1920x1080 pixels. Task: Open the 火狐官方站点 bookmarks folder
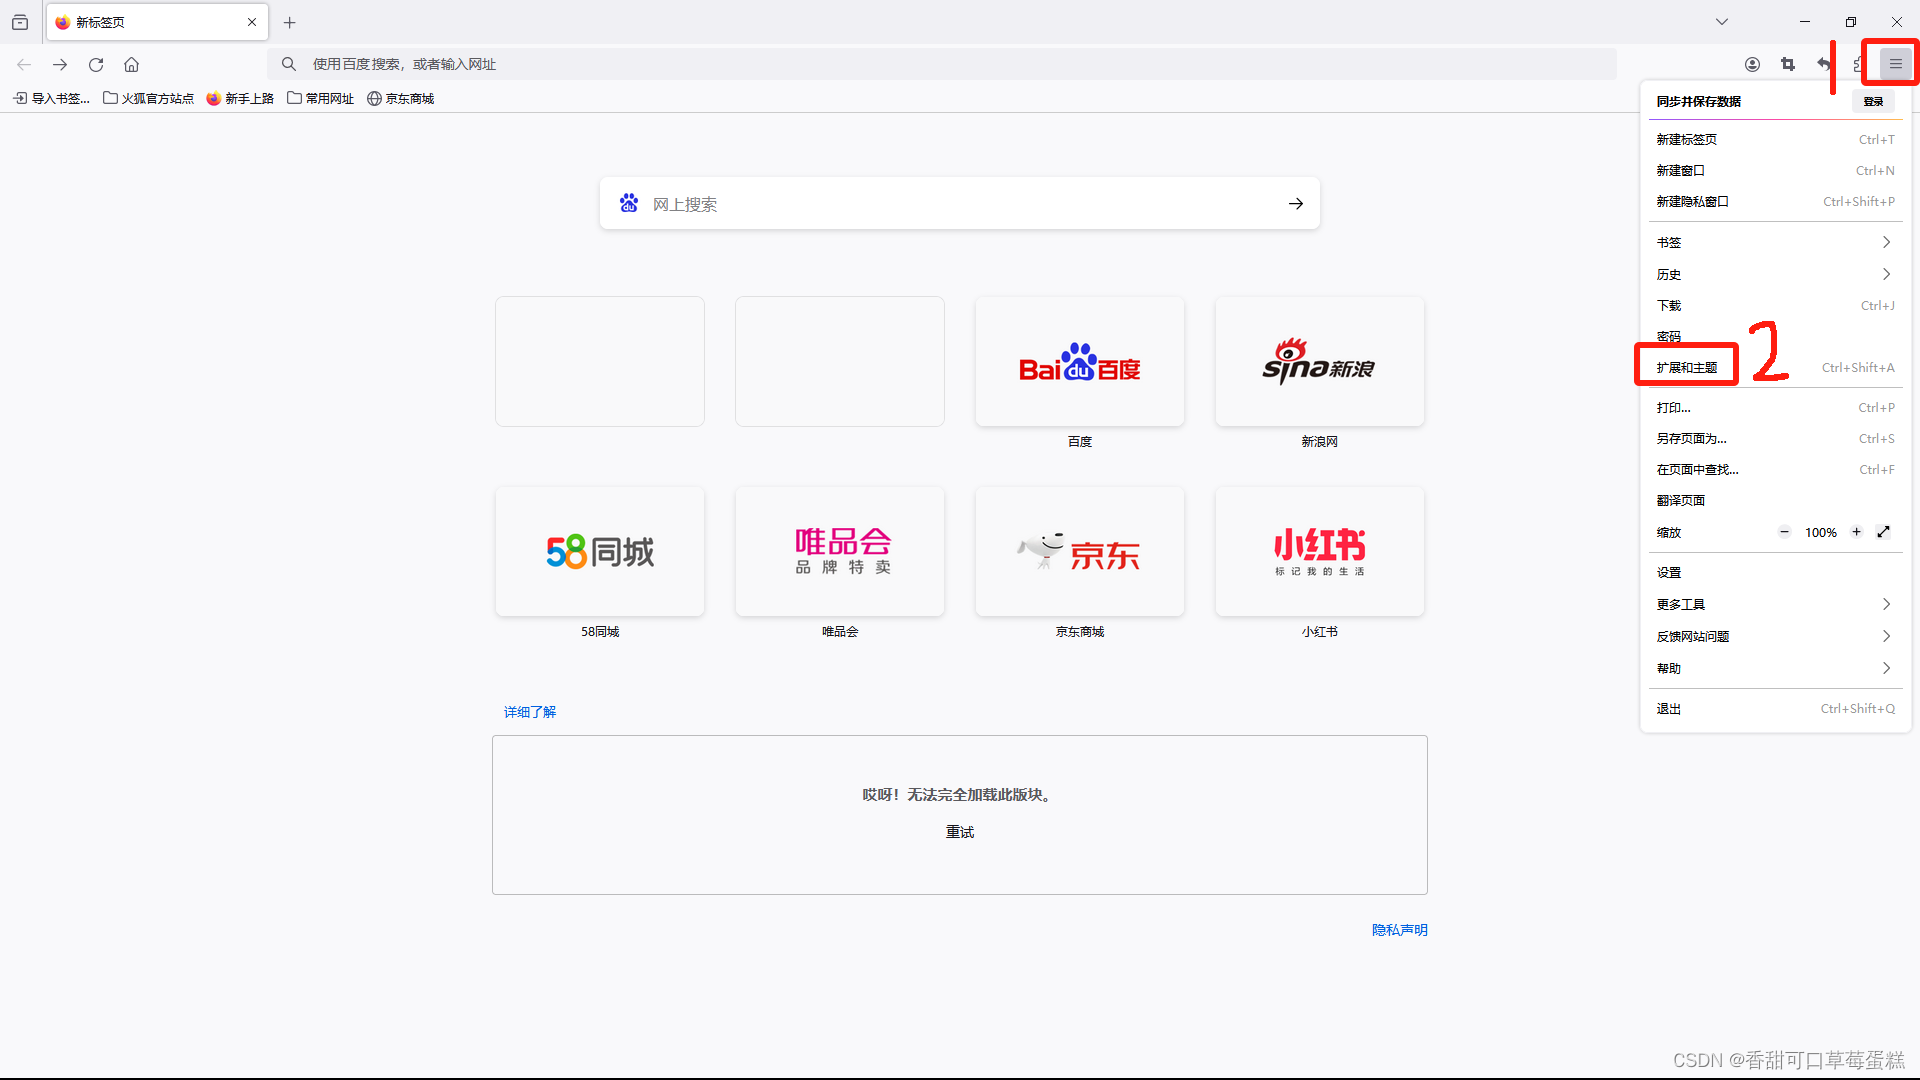(x=149, y=98)
